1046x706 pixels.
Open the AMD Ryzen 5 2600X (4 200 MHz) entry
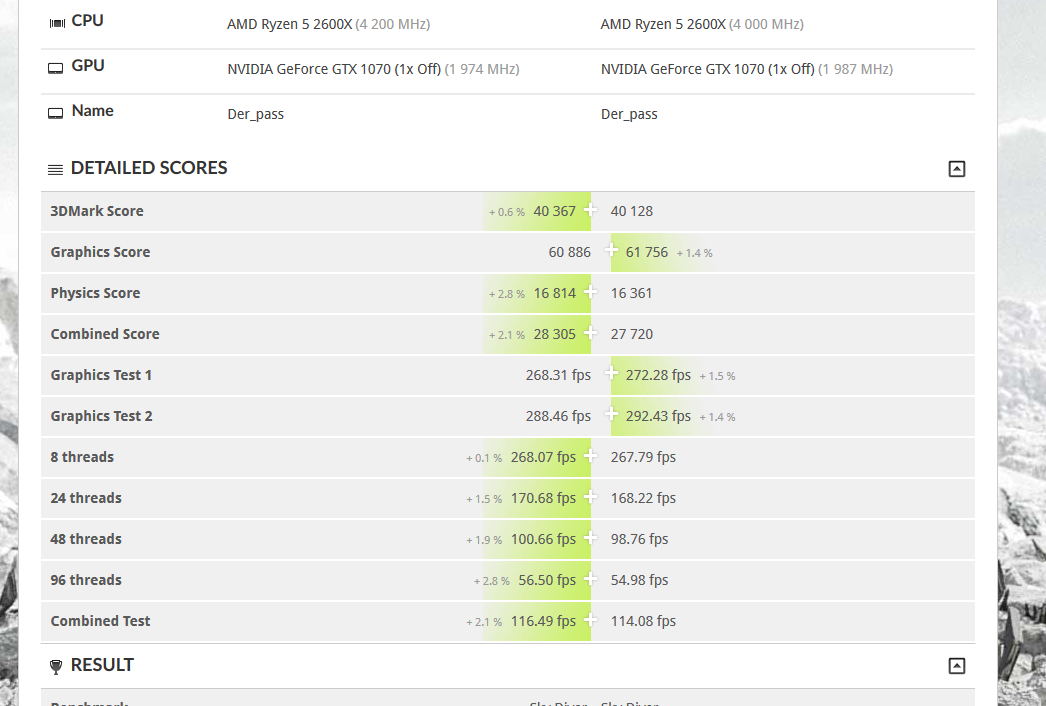[328, 25]
